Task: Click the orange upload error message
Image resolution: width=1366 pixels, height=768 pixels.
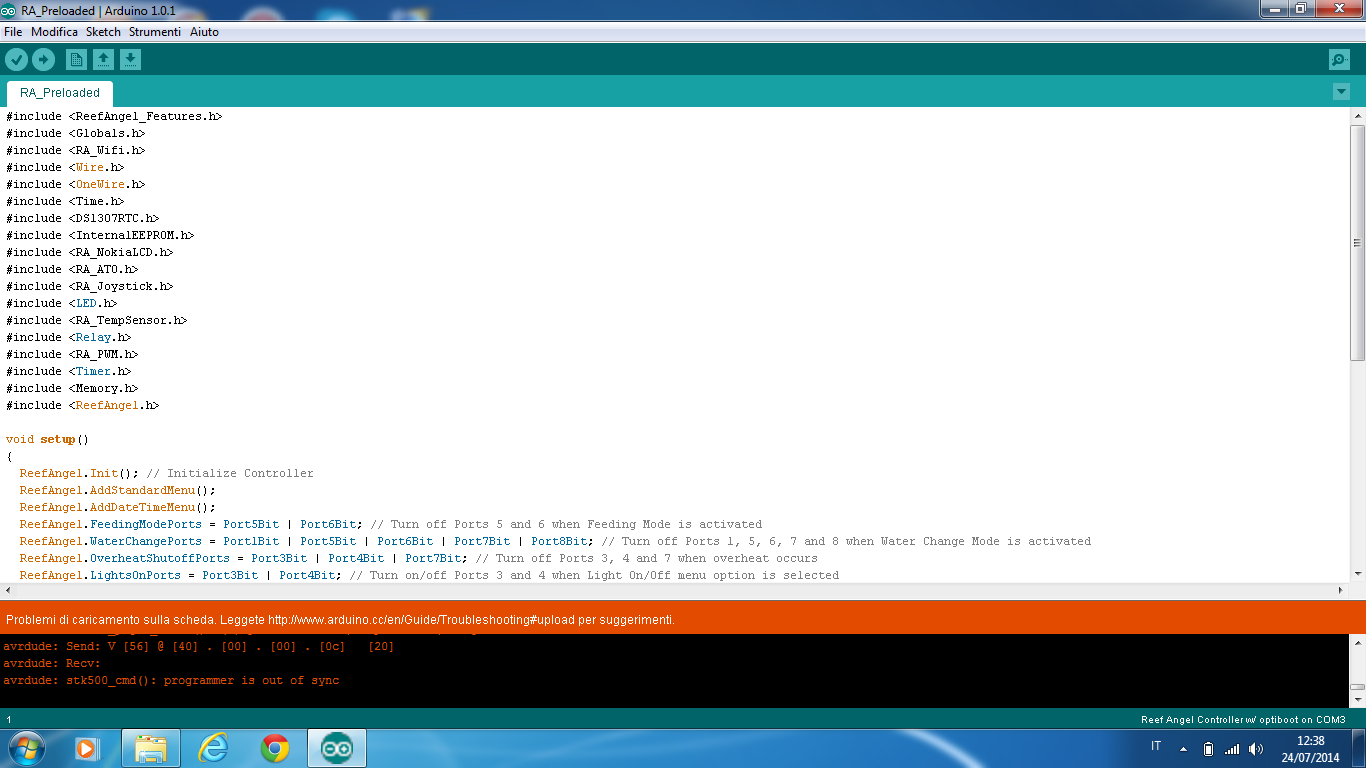Action: pos(340,620)
